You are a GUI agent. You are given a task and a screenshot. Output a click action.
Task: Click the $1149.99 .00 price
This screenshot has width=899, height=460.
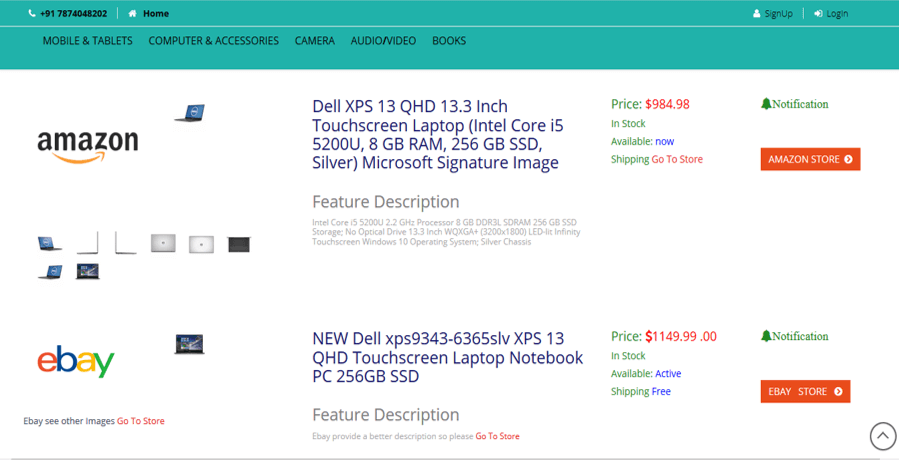pyautogui.click(x=681, y=337)
